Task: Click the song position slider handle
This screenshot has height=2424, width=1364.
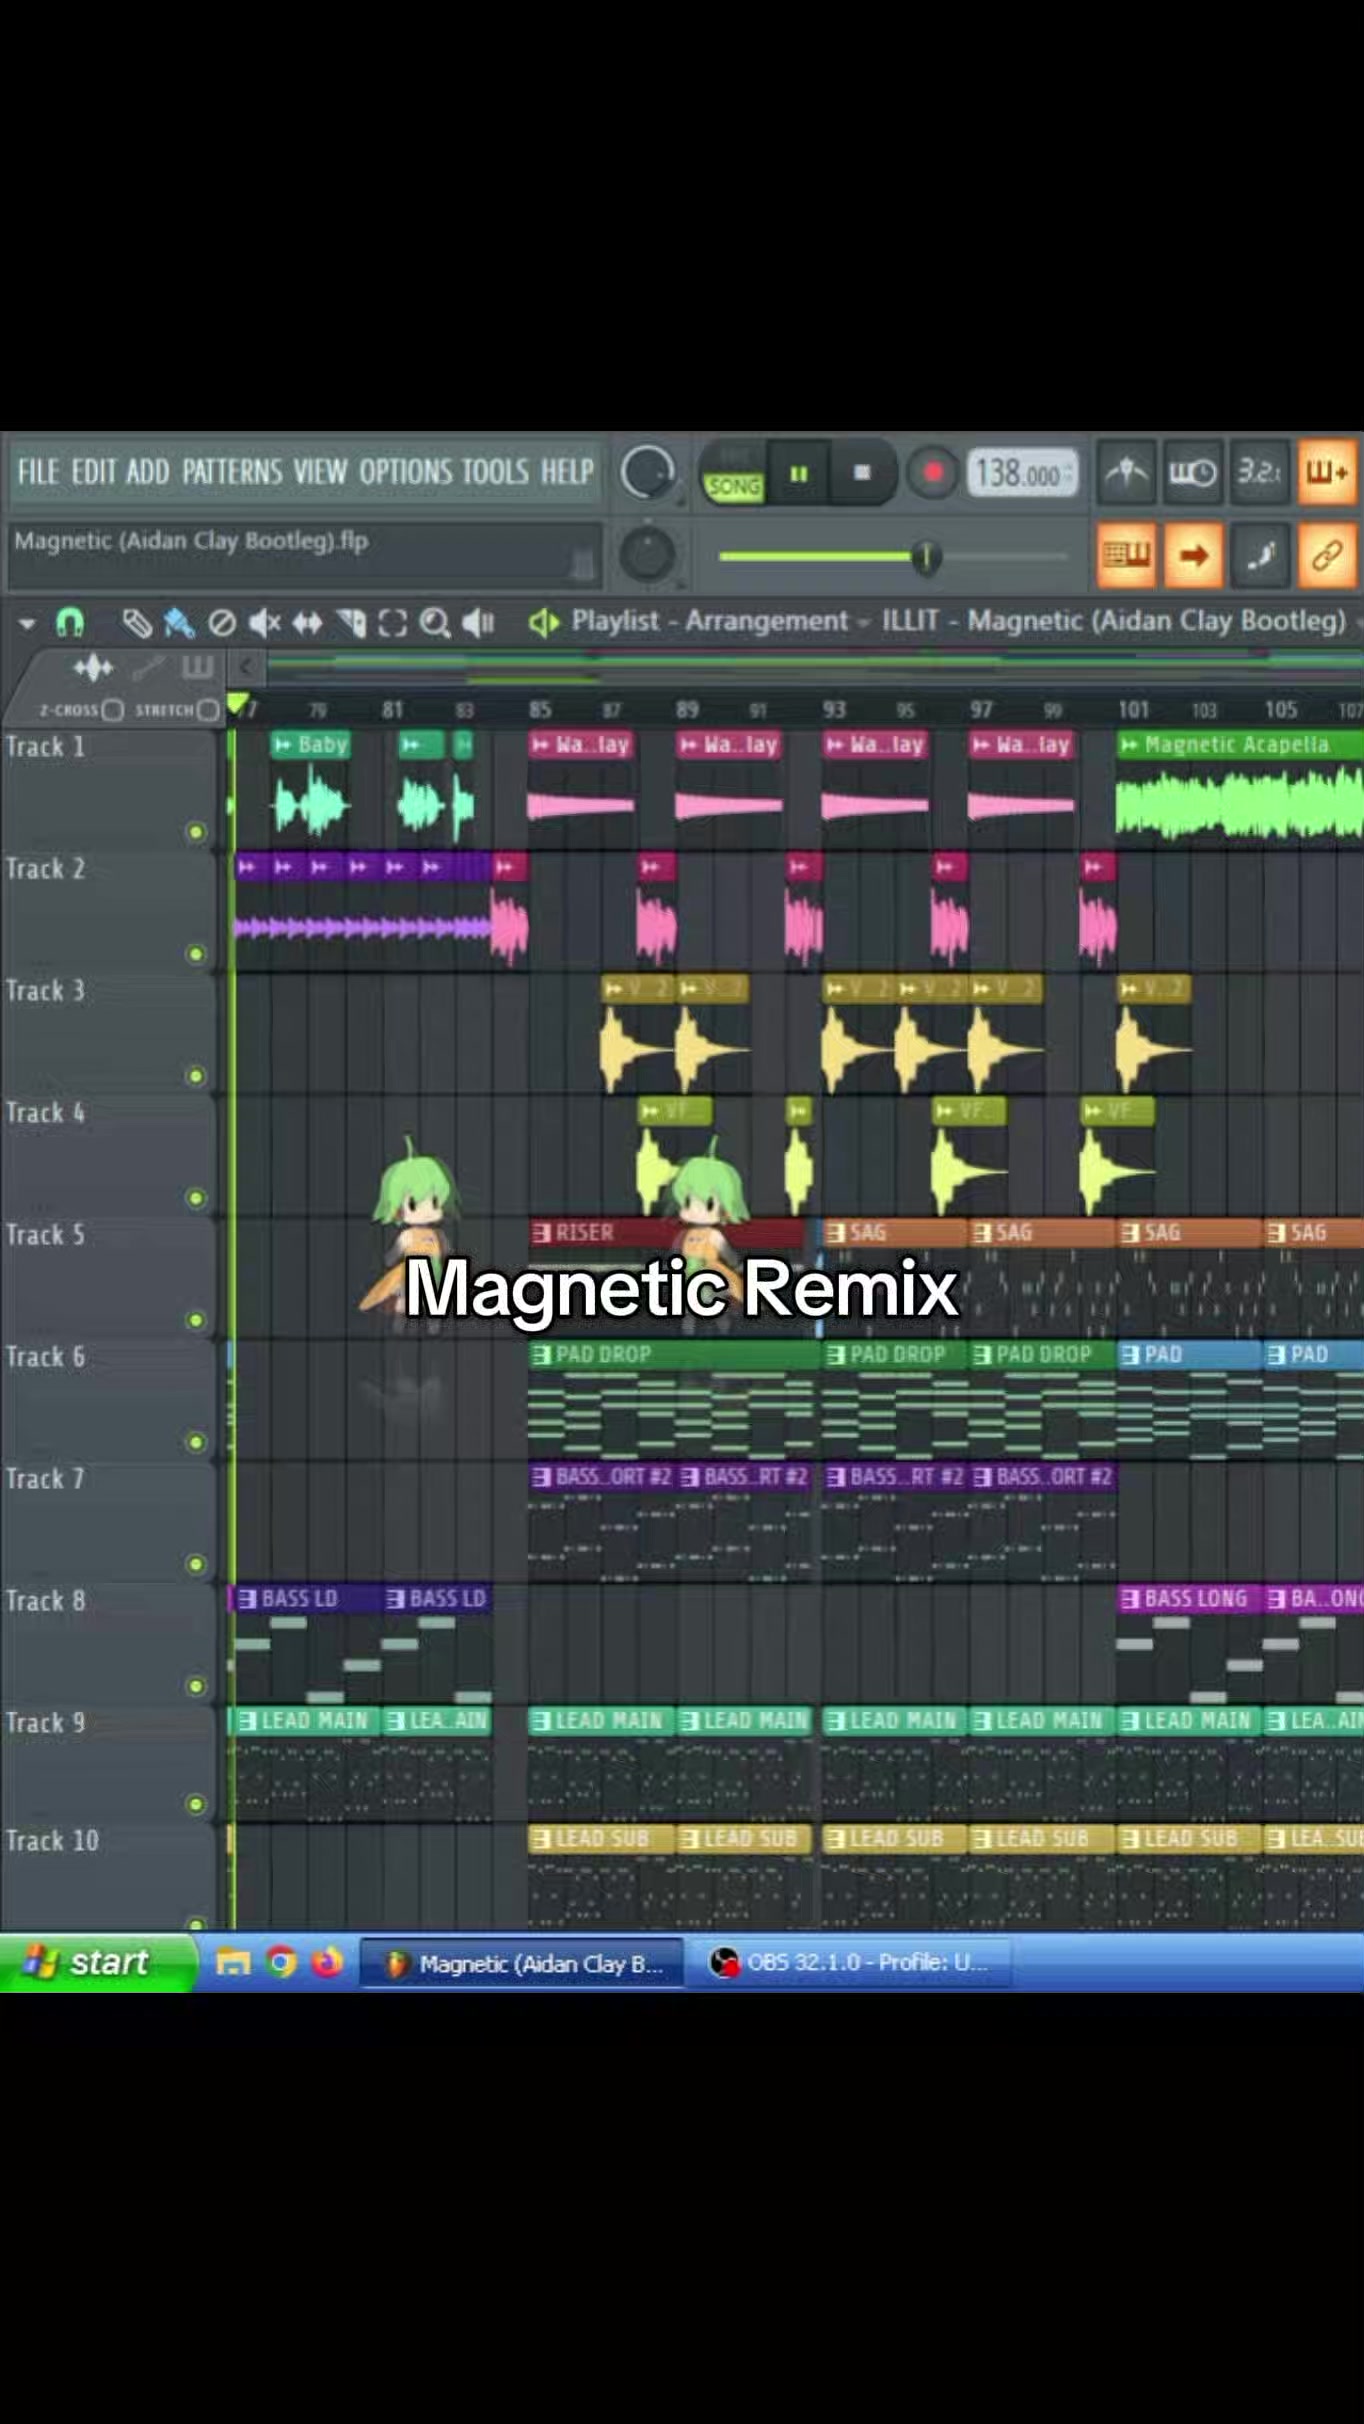Action: click(927, 556)
